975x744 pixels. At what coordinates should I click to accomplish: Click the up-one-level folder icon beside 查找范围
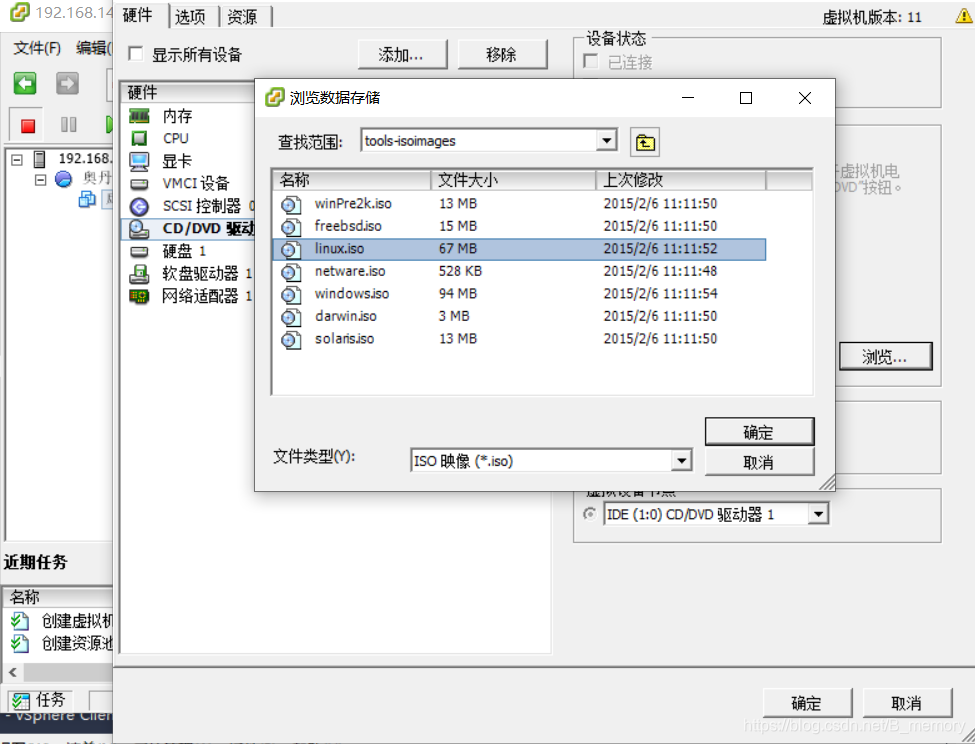644,142
